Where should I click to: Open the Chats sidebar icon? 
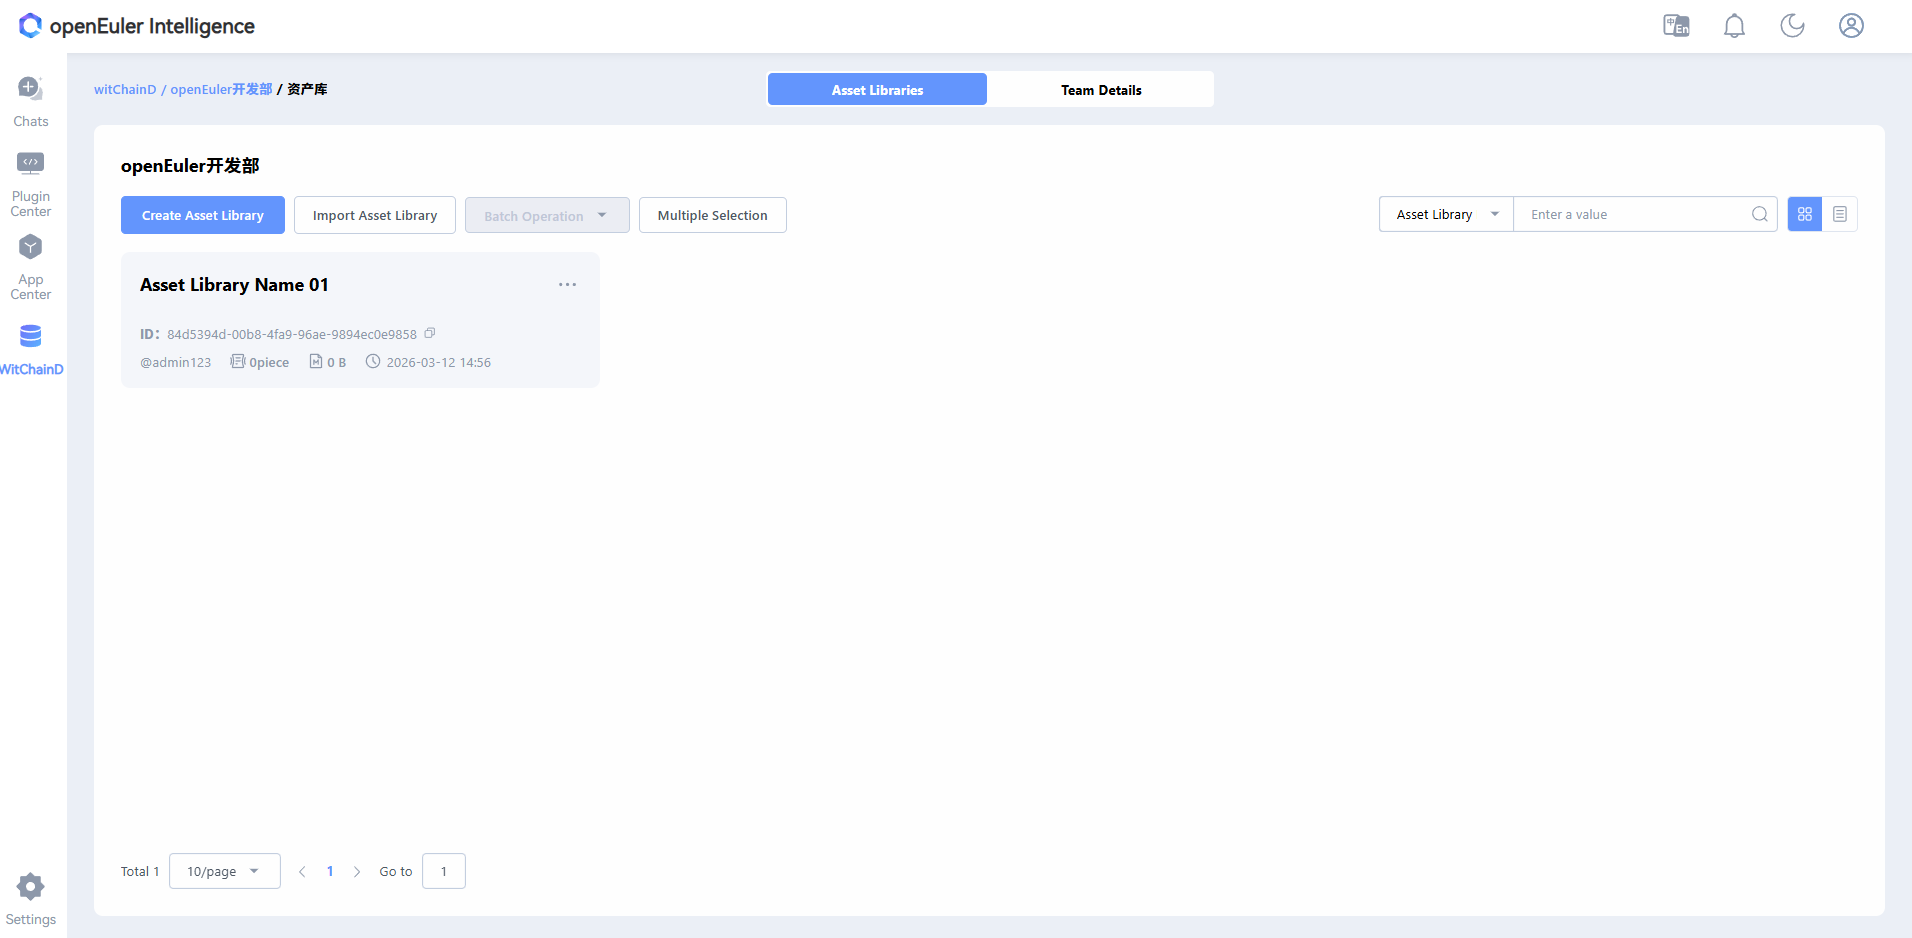point(30,88)
